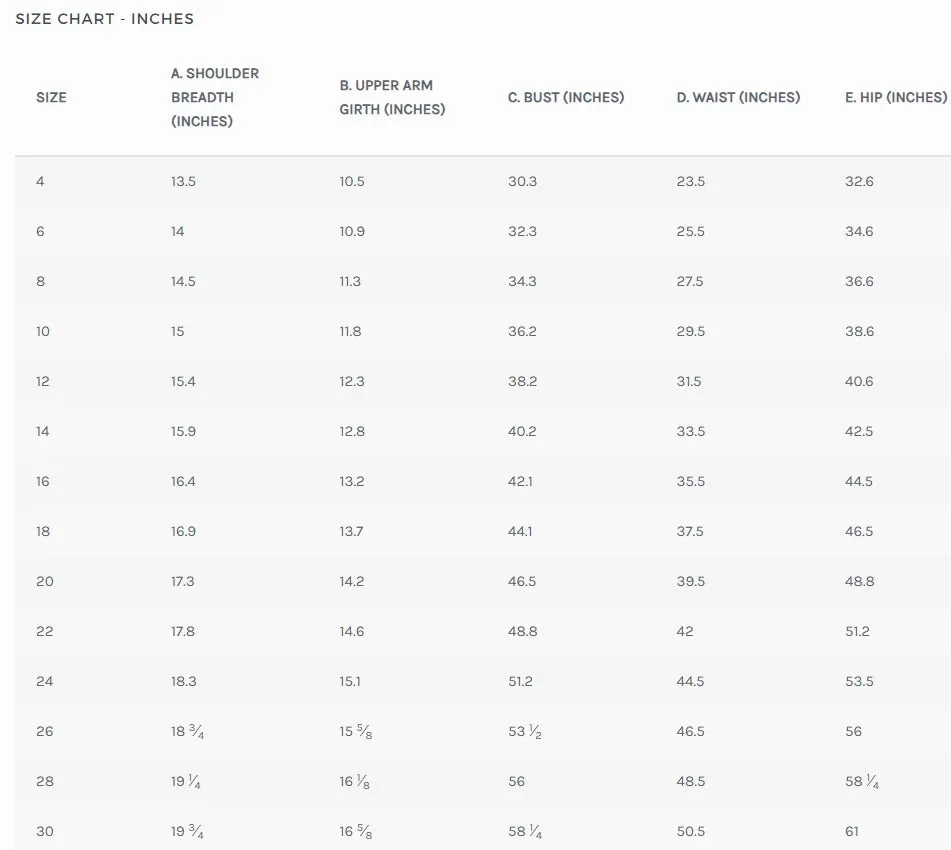Image resolution: width=951 pixels, height=850 pixels.
Task: Click the bust value 53 ½
Action: [x=524, y=731]
